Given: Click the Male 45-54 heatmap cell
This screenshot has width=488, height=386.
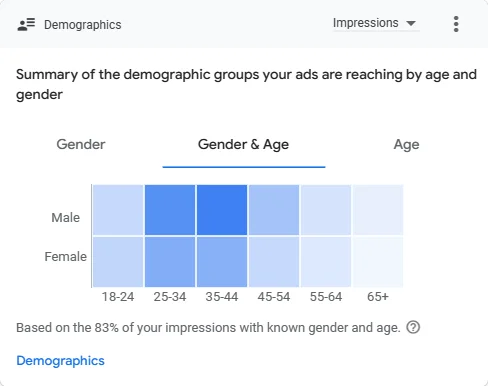Looking at the screenshot, I should (274, 210).
